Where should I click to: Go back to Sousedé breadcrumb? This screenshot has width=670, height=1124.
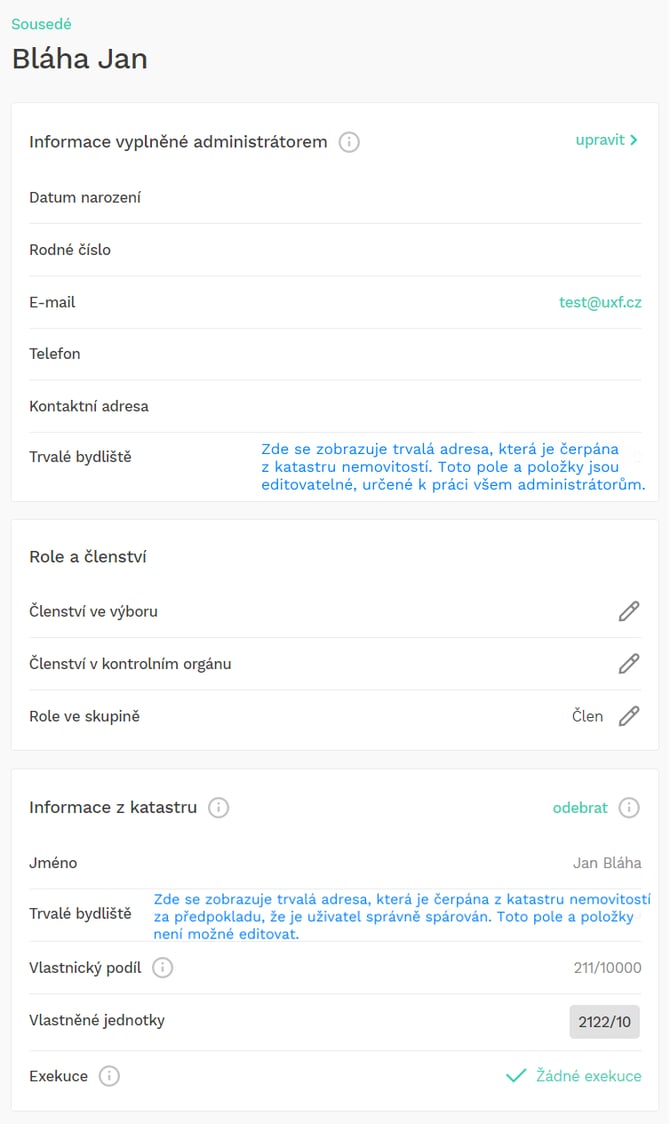41,24
